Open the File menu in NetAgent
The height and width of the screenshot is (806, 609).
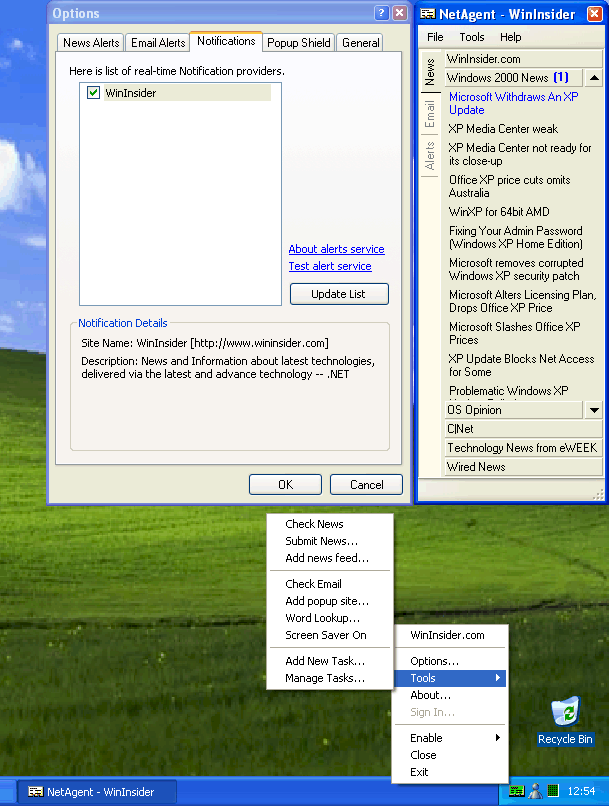[x=435, y=37]
